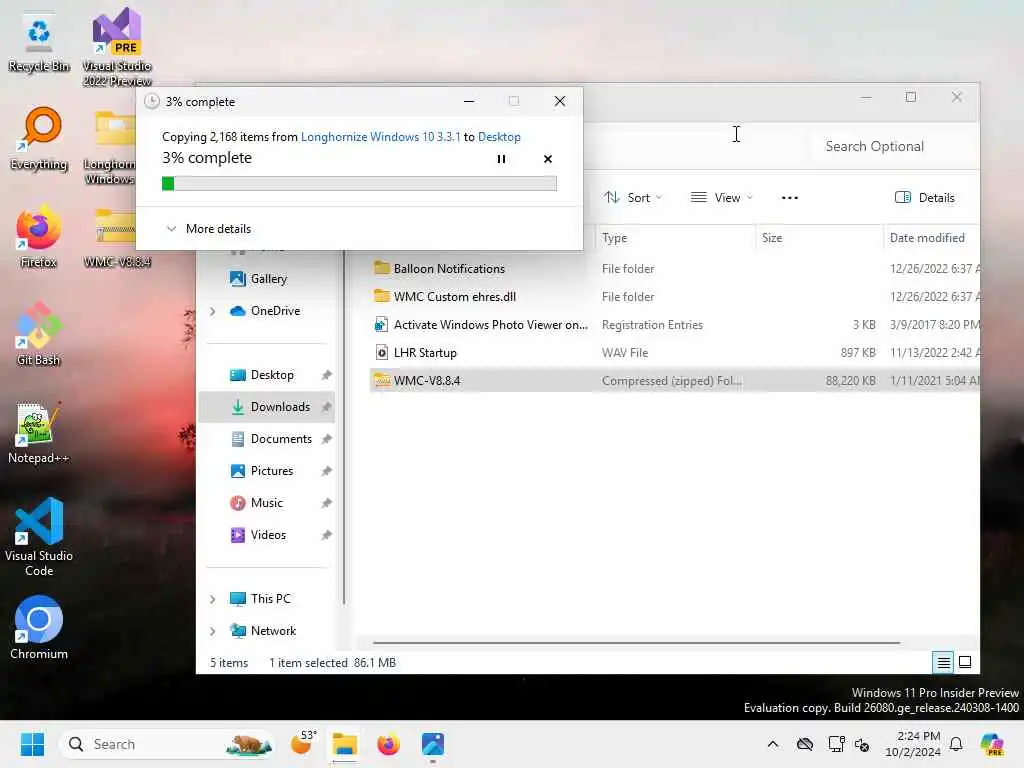The width and height of the screenshot is (1024, 768).
Task: Open the 2:24 PM clock and calendar
Action: 913,744
